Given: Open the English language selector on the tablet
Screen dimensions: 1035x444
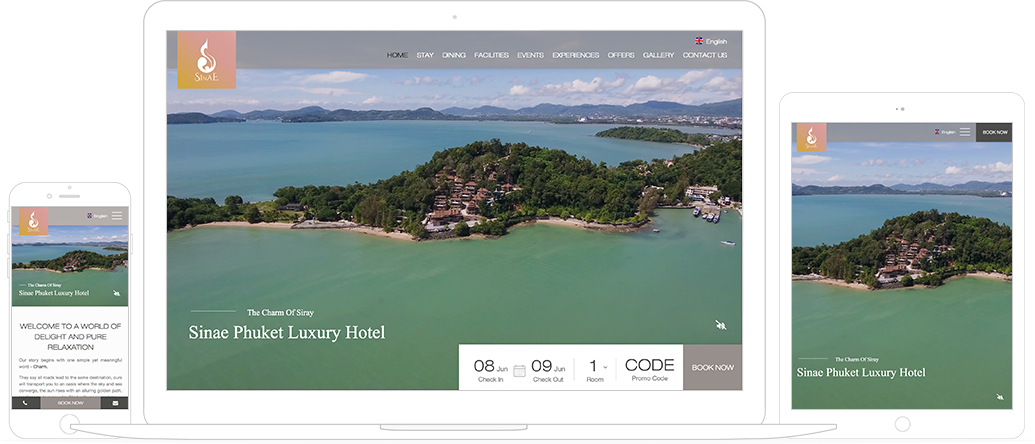Looking at the screenshot, I should pyautogui.click(x=945, y=132).
